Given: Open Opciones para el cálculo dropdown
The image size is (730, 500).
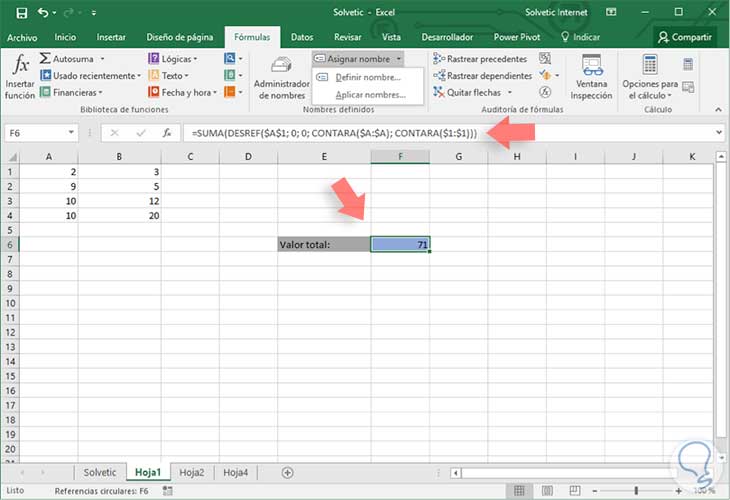Looking at the screenshot, I should click(650, 77).
